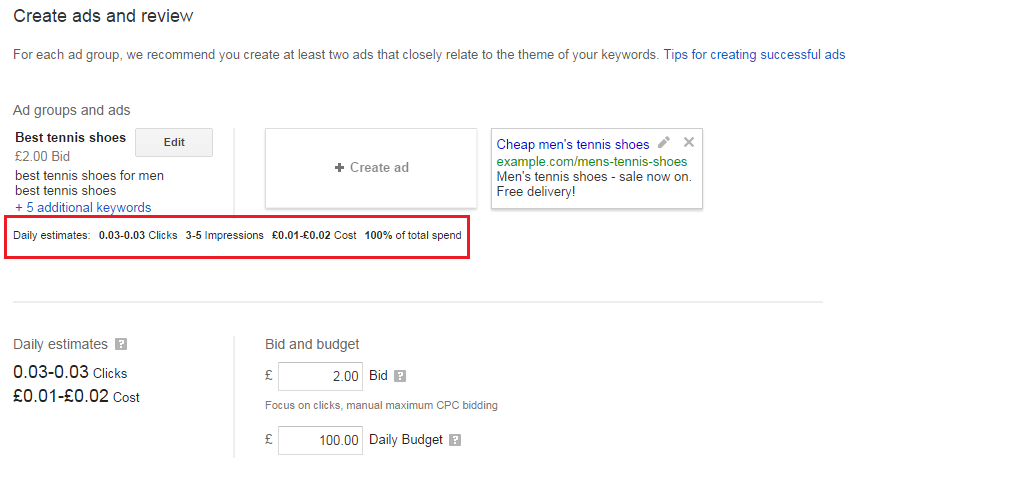The width and height of the screenshot is (1032, 504).
Task: Click the manual maximum CPC bidding note
Action: [381, 405]
